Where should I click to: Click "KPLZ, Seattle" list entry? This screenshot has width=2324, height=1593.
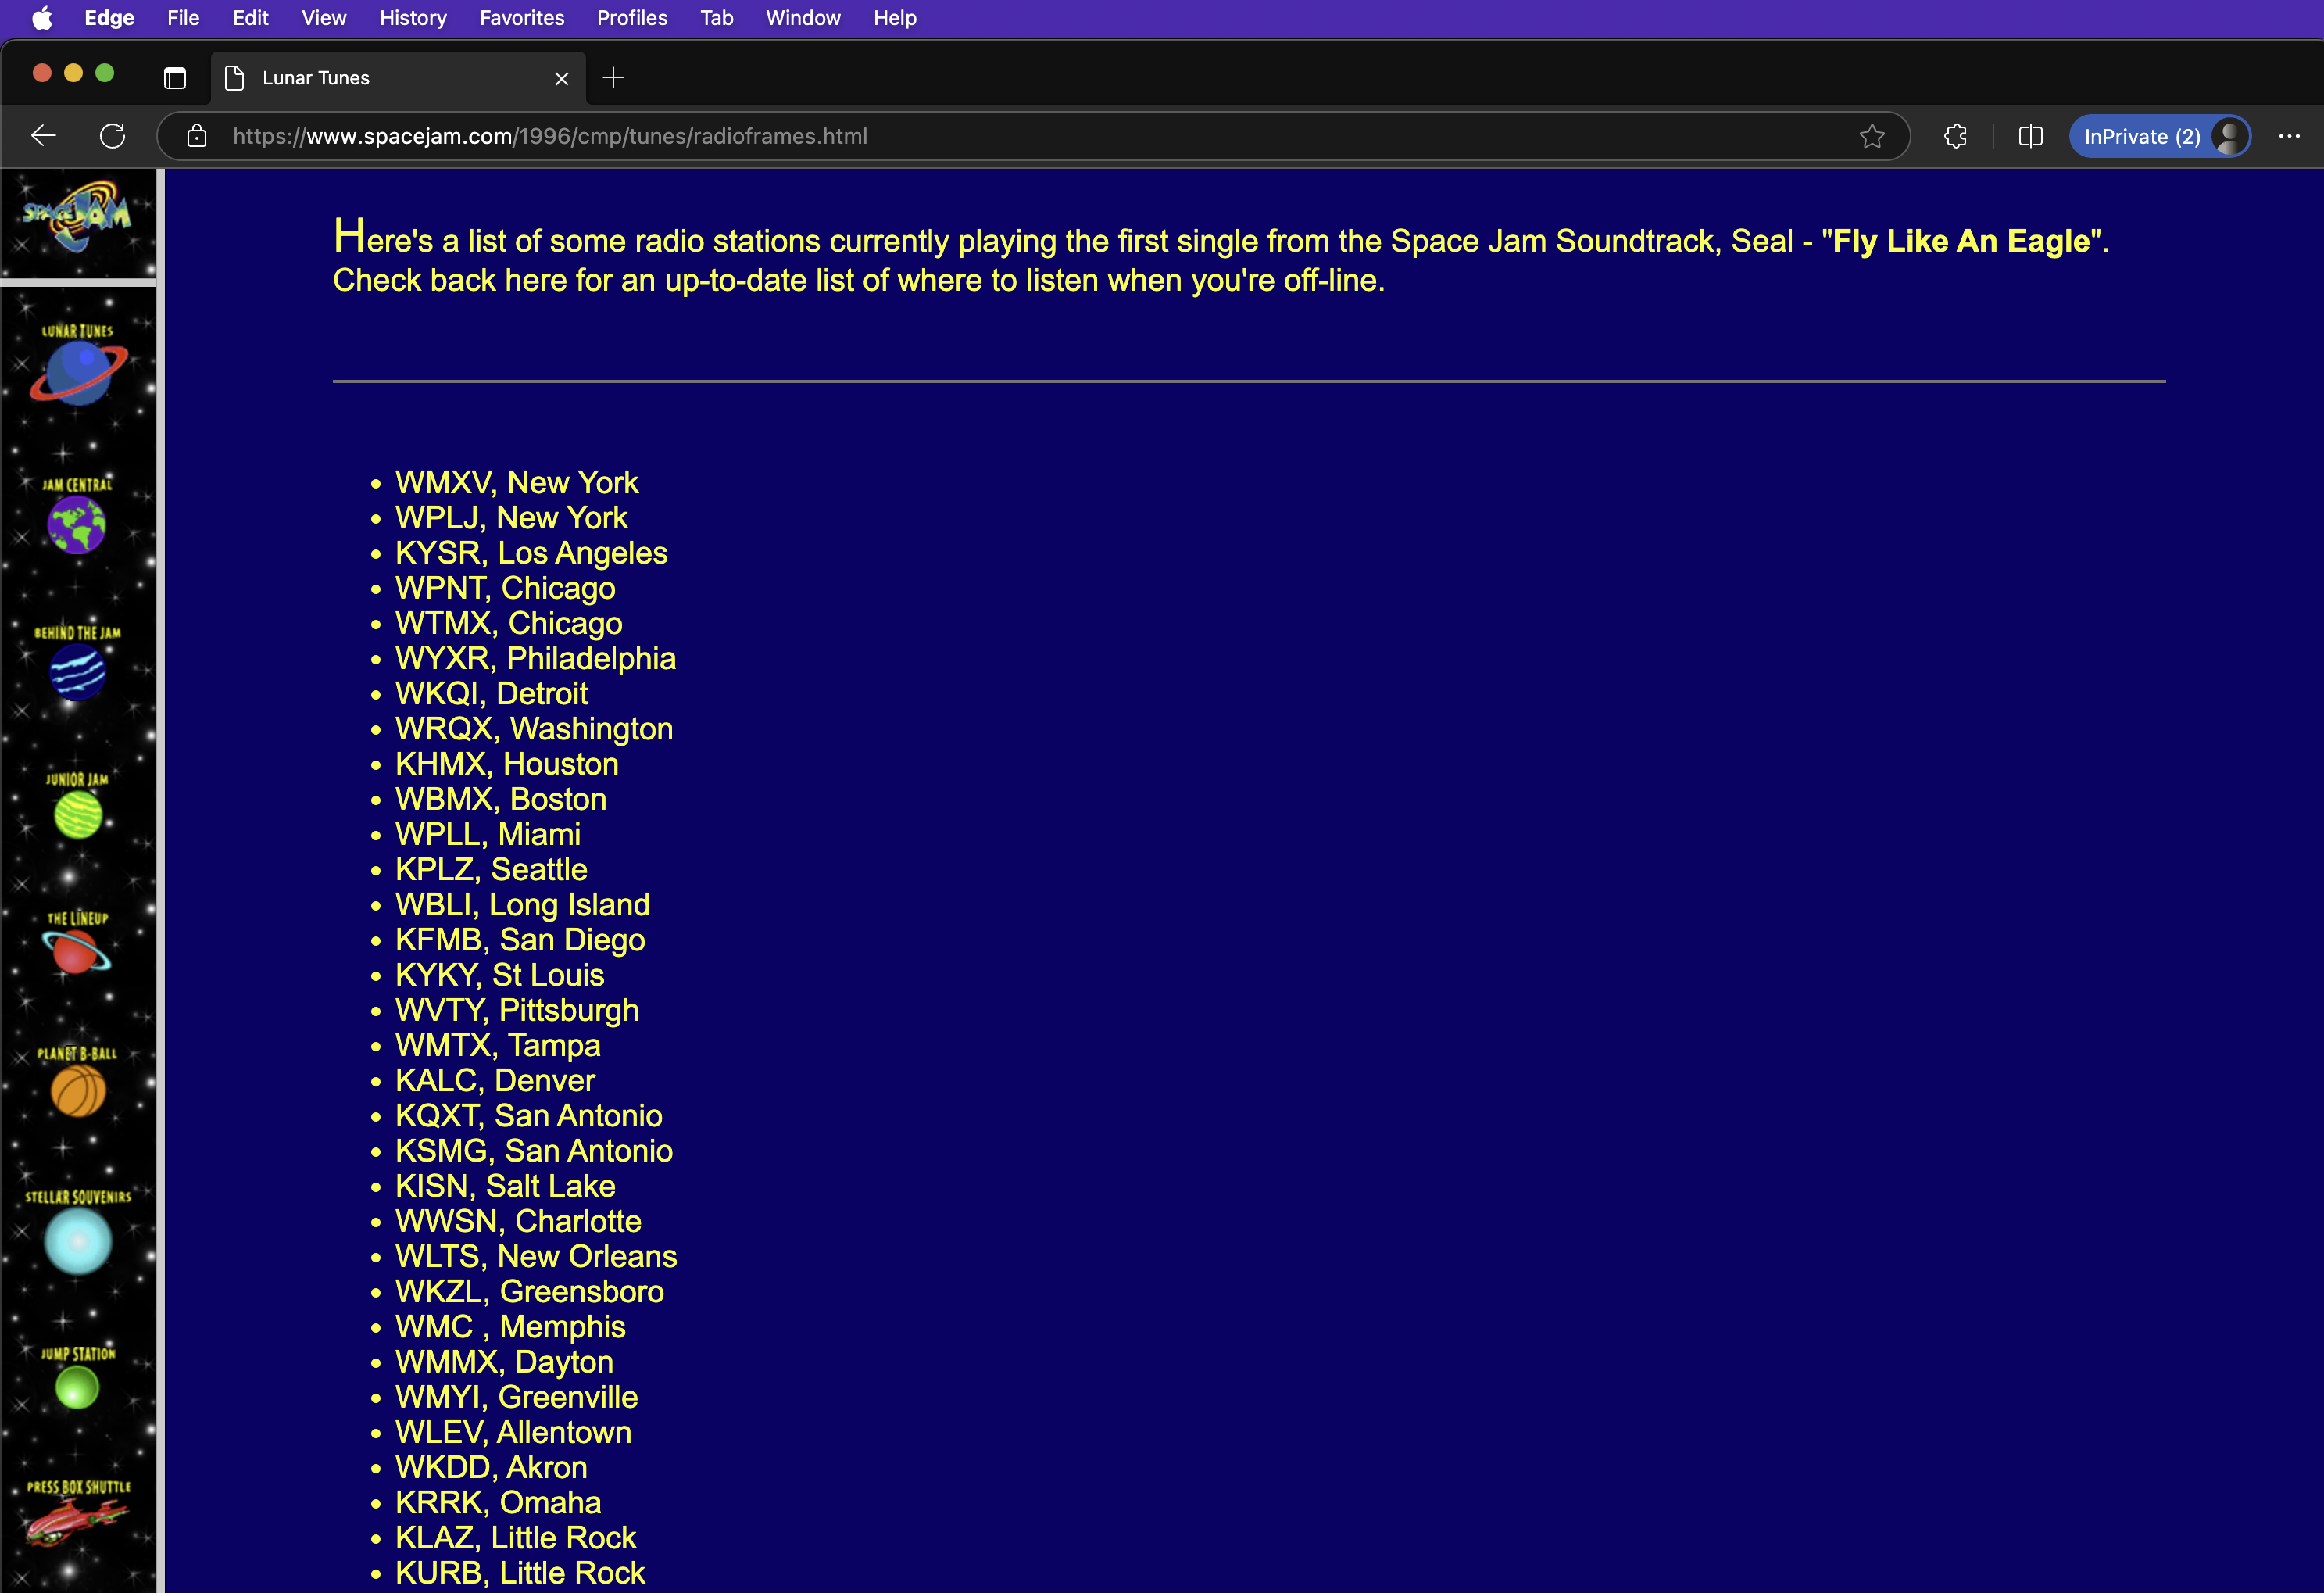[491, 869]
